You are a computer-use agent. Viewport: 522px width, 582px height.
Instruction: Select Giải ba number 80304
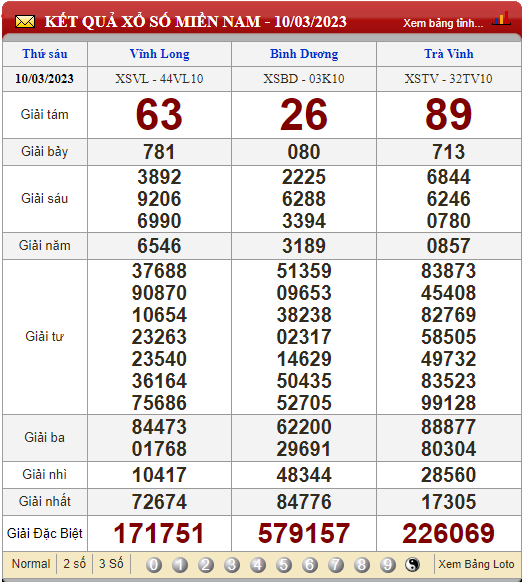click(448, 449)
